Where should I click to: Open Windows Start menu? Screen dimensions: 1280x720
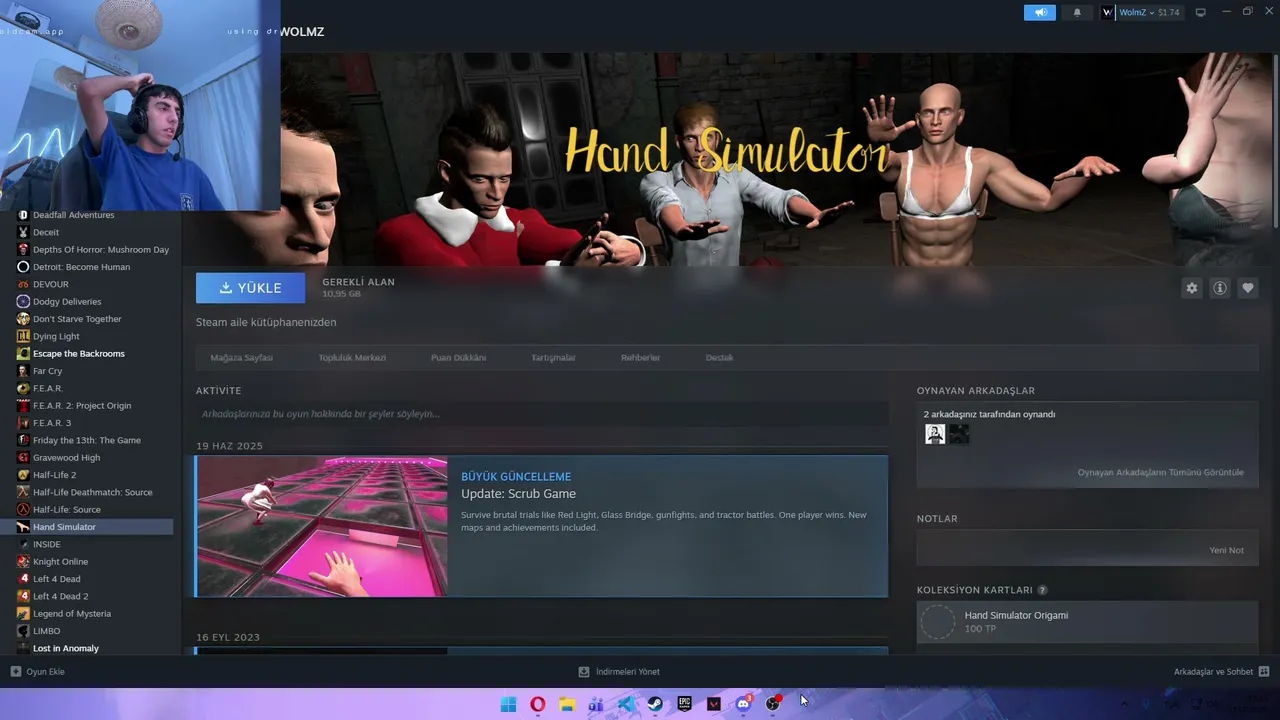pyautogui.click(x=508, y=704)
